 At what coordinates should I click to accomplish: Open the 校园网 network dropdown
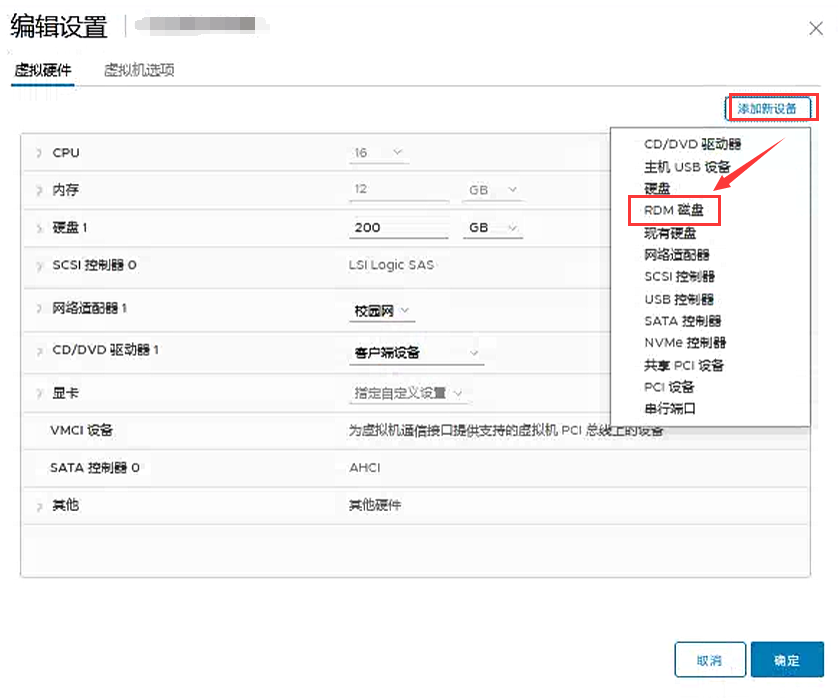(382, 311)
